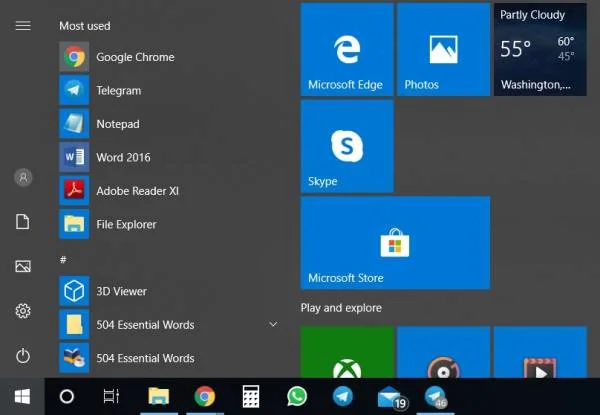Image resolution: width=600 pixels, height=415 pixels.
Task: Open Word 2016 from the app list
Action: (168, 157)
